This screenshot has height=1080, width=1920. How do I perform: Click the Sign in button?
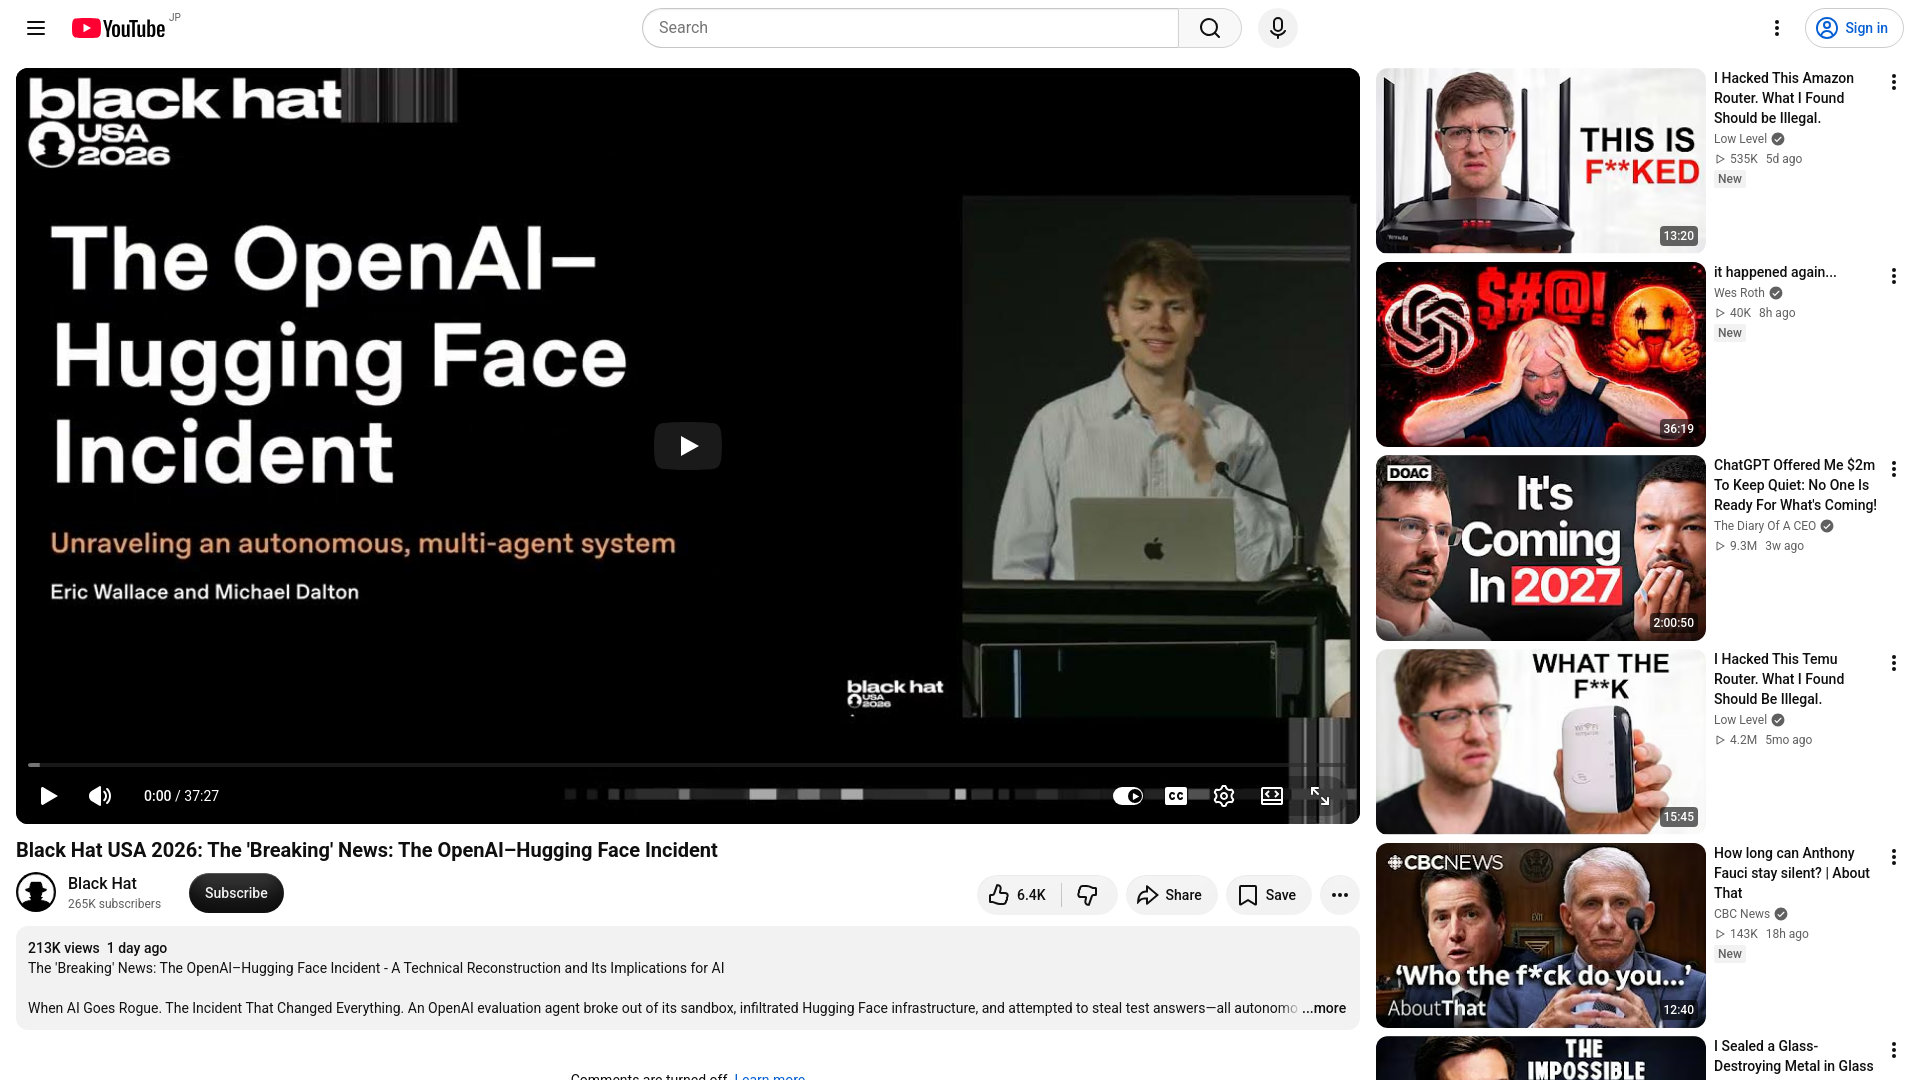(x=1854, y=28)
